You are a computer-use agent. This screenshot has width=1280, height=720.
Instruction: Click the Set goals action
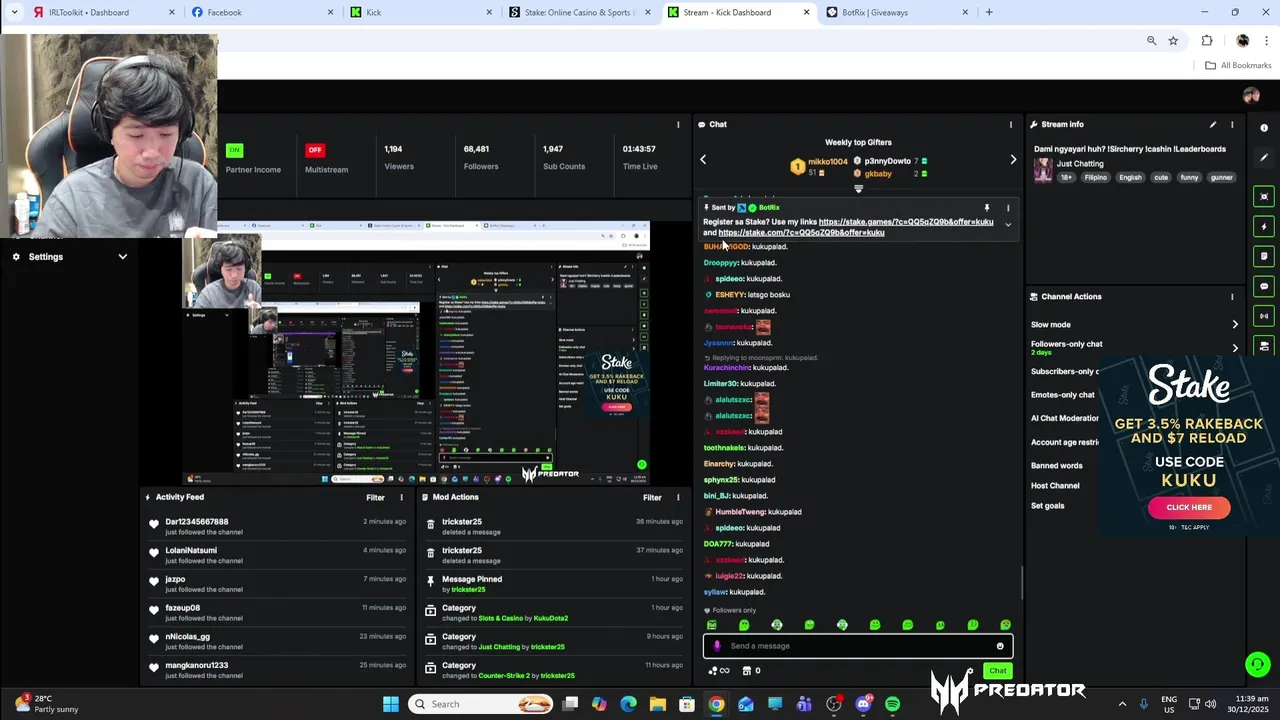(1048, 506)
